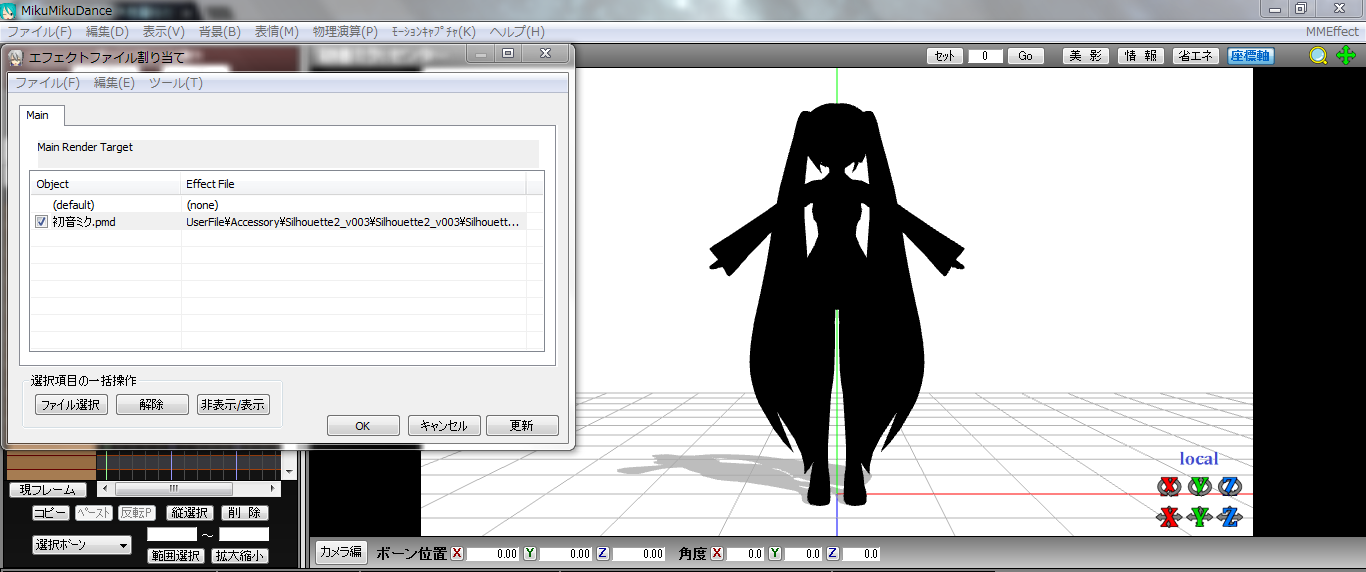This screenshot has height=572, width=1366.
Task: Toggle the 省エネ power saving button
Action: [1196, 56]
